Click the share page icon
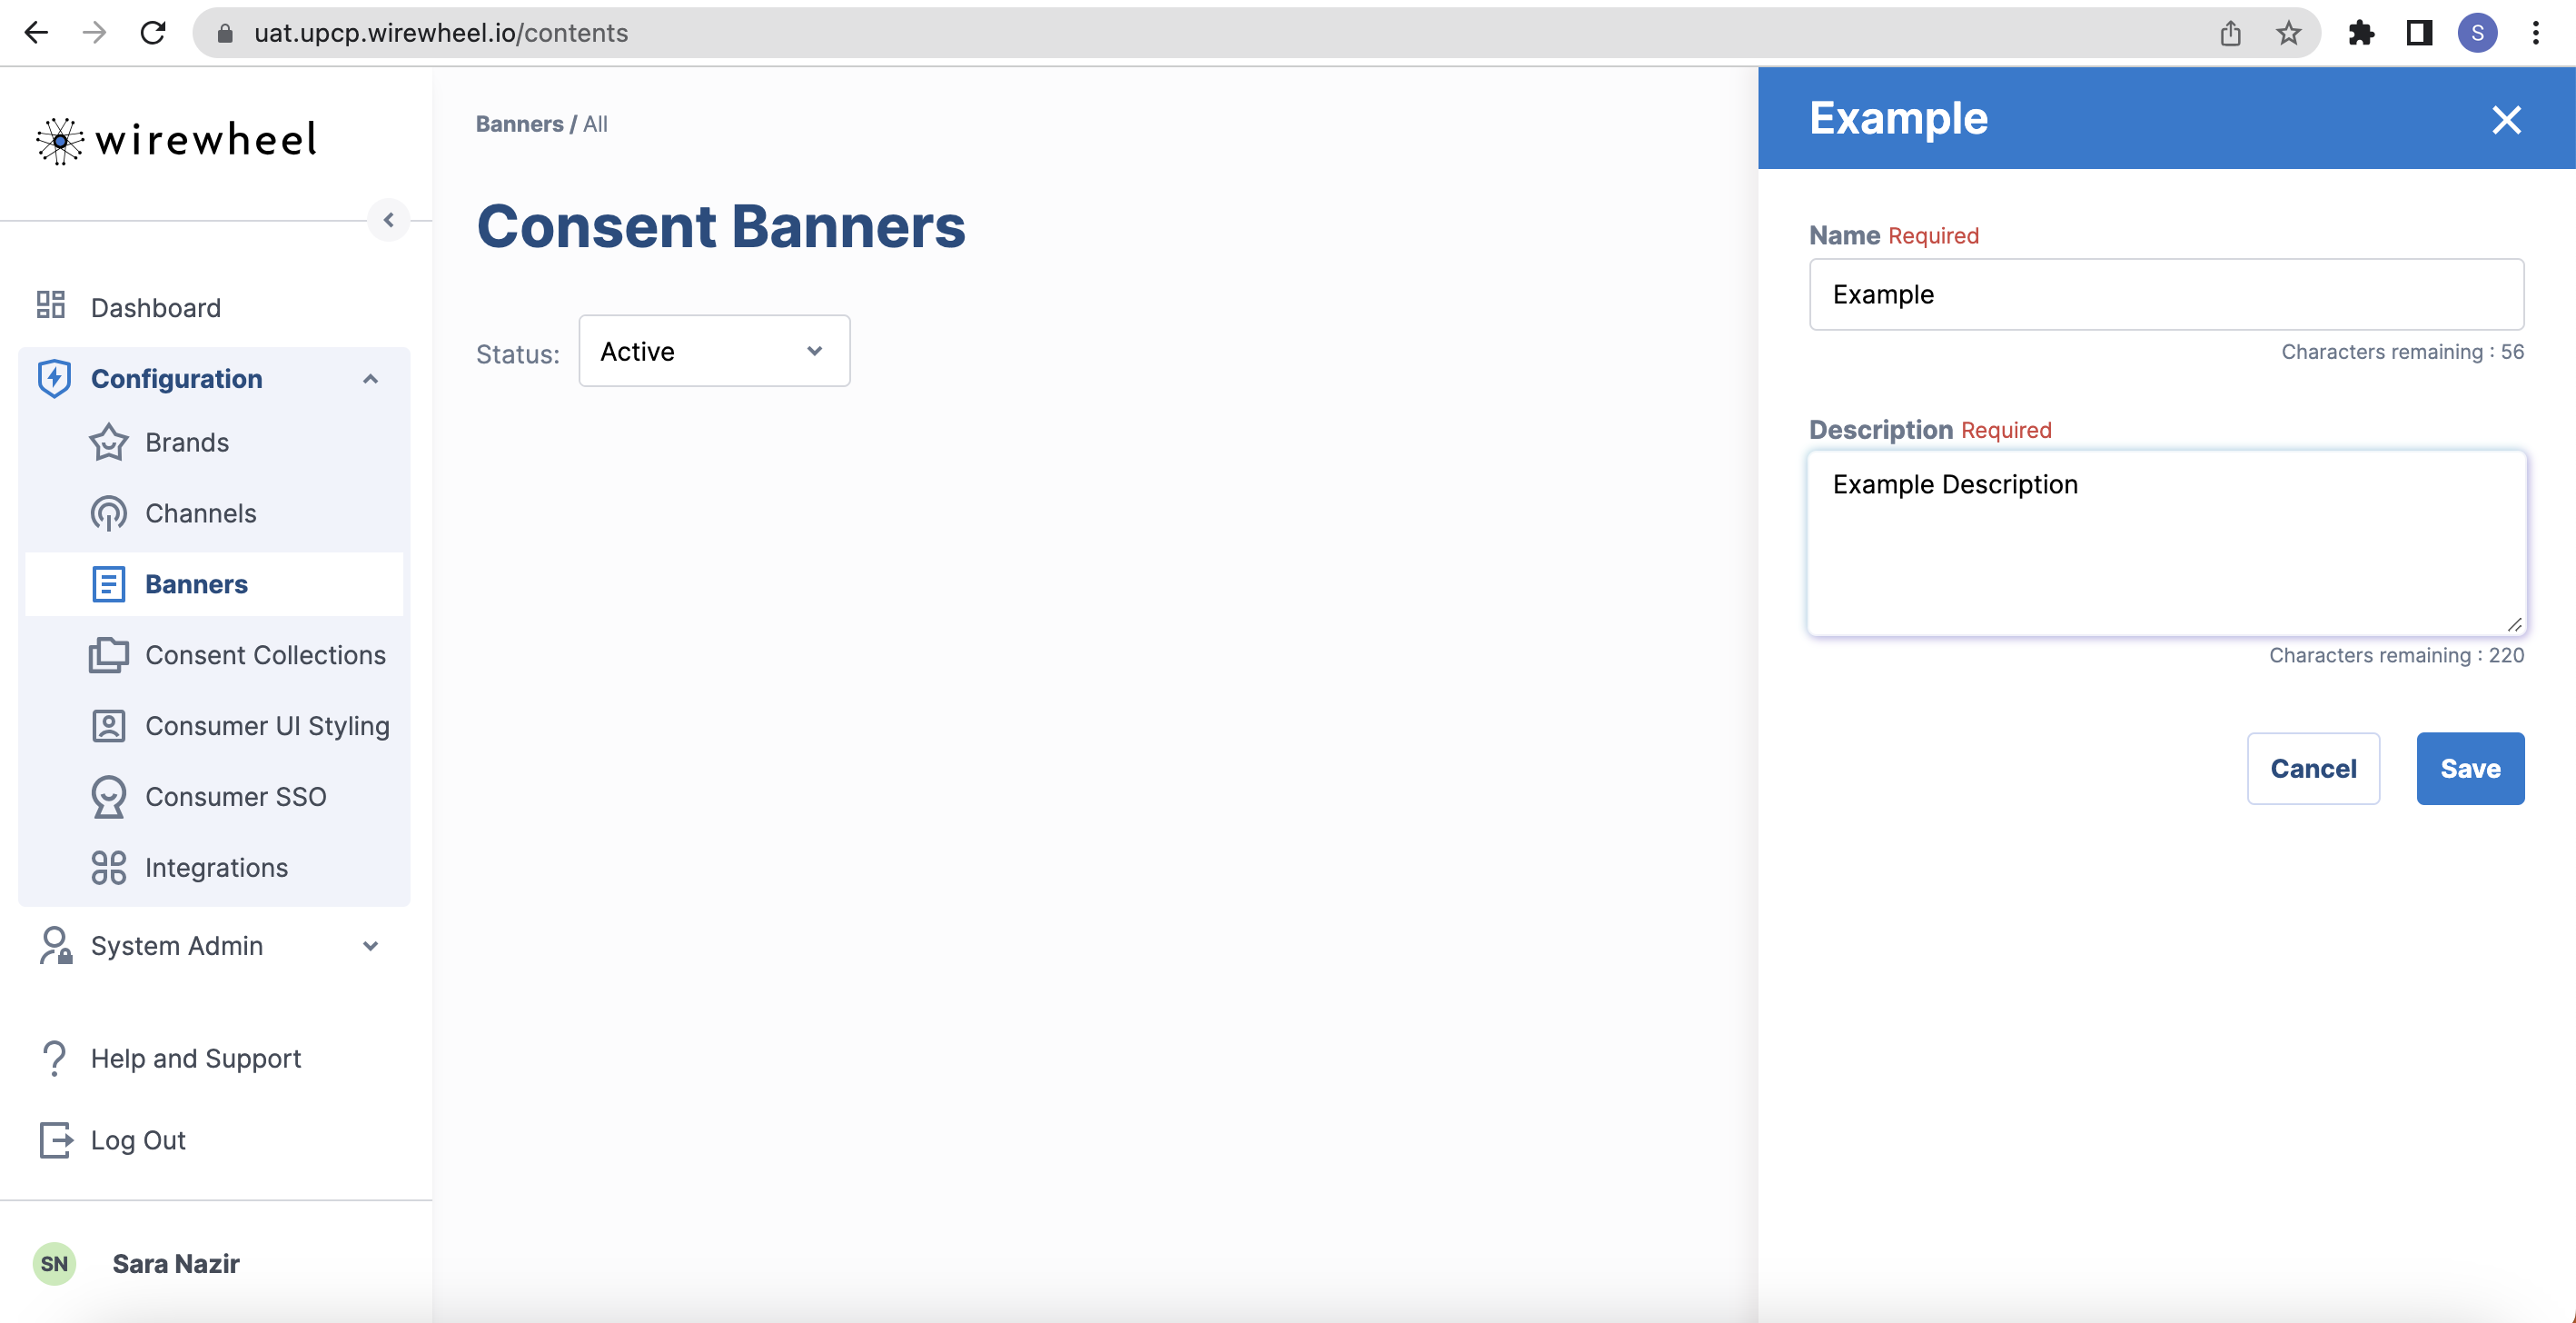This screenshot has width=2576, height=1323. [2230, 33]
